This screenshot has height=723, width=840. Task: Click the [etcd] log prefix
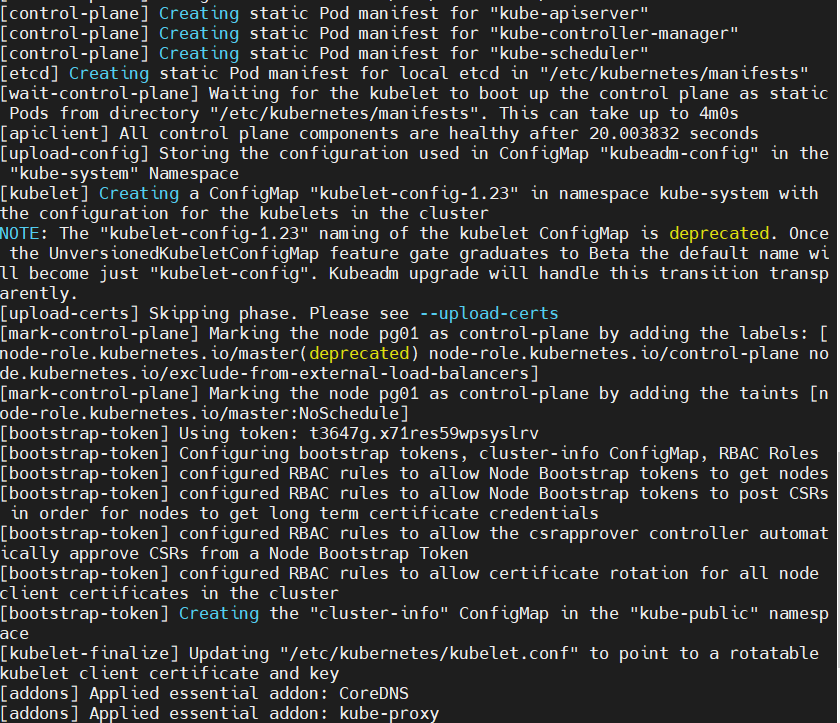coord(29,73)
